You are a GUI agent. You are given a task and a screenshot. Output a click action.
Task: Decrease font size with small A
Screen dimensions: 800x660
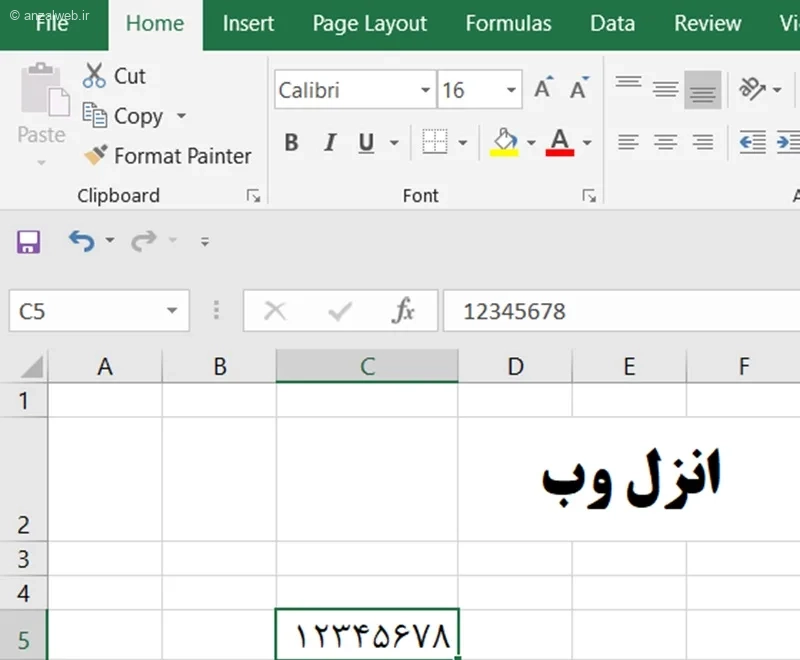(x=579, y=89)
